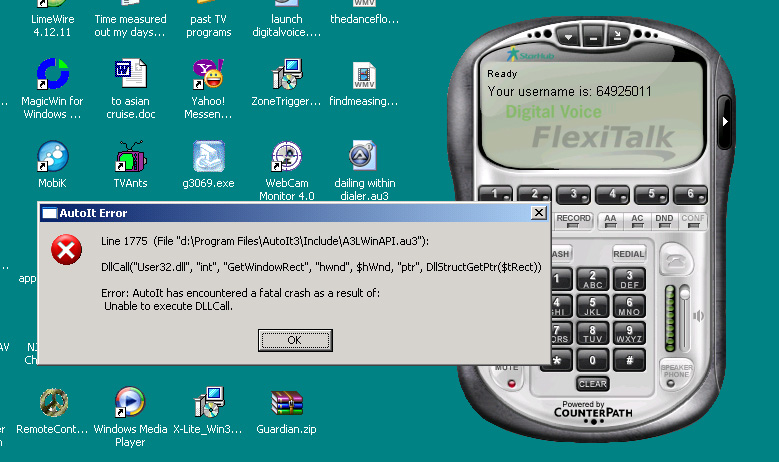
Task: Click the speaker volume slider handle
Action: click(685, 293)
